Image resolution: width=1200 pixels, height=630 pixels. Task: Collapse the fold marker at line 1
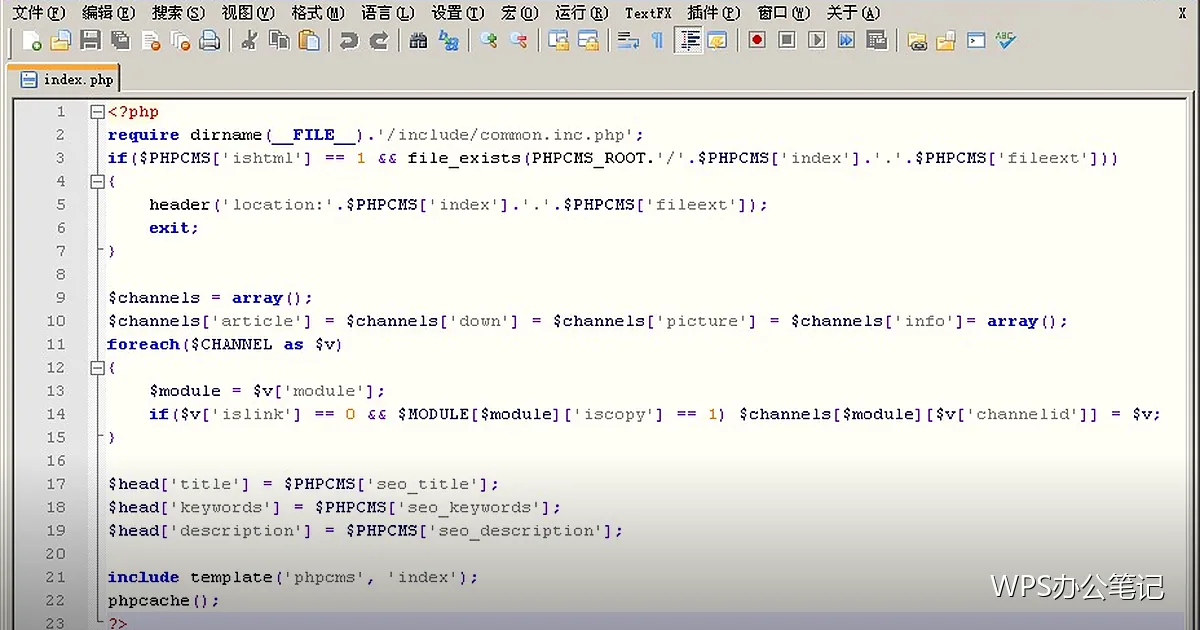(x=97, y=112)
